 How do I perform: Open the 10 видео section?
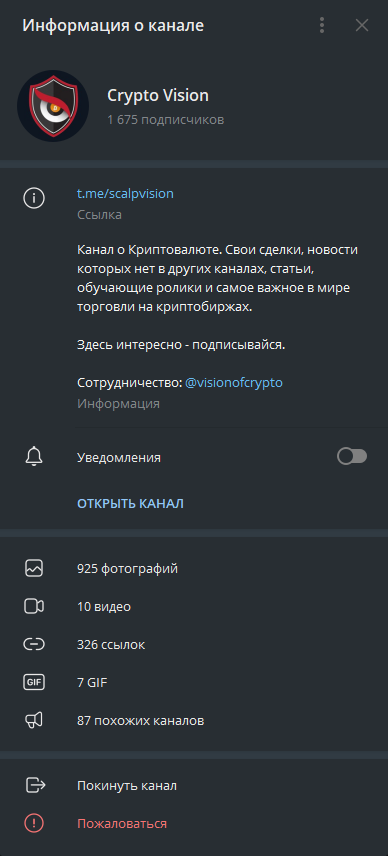coord(194,607)
